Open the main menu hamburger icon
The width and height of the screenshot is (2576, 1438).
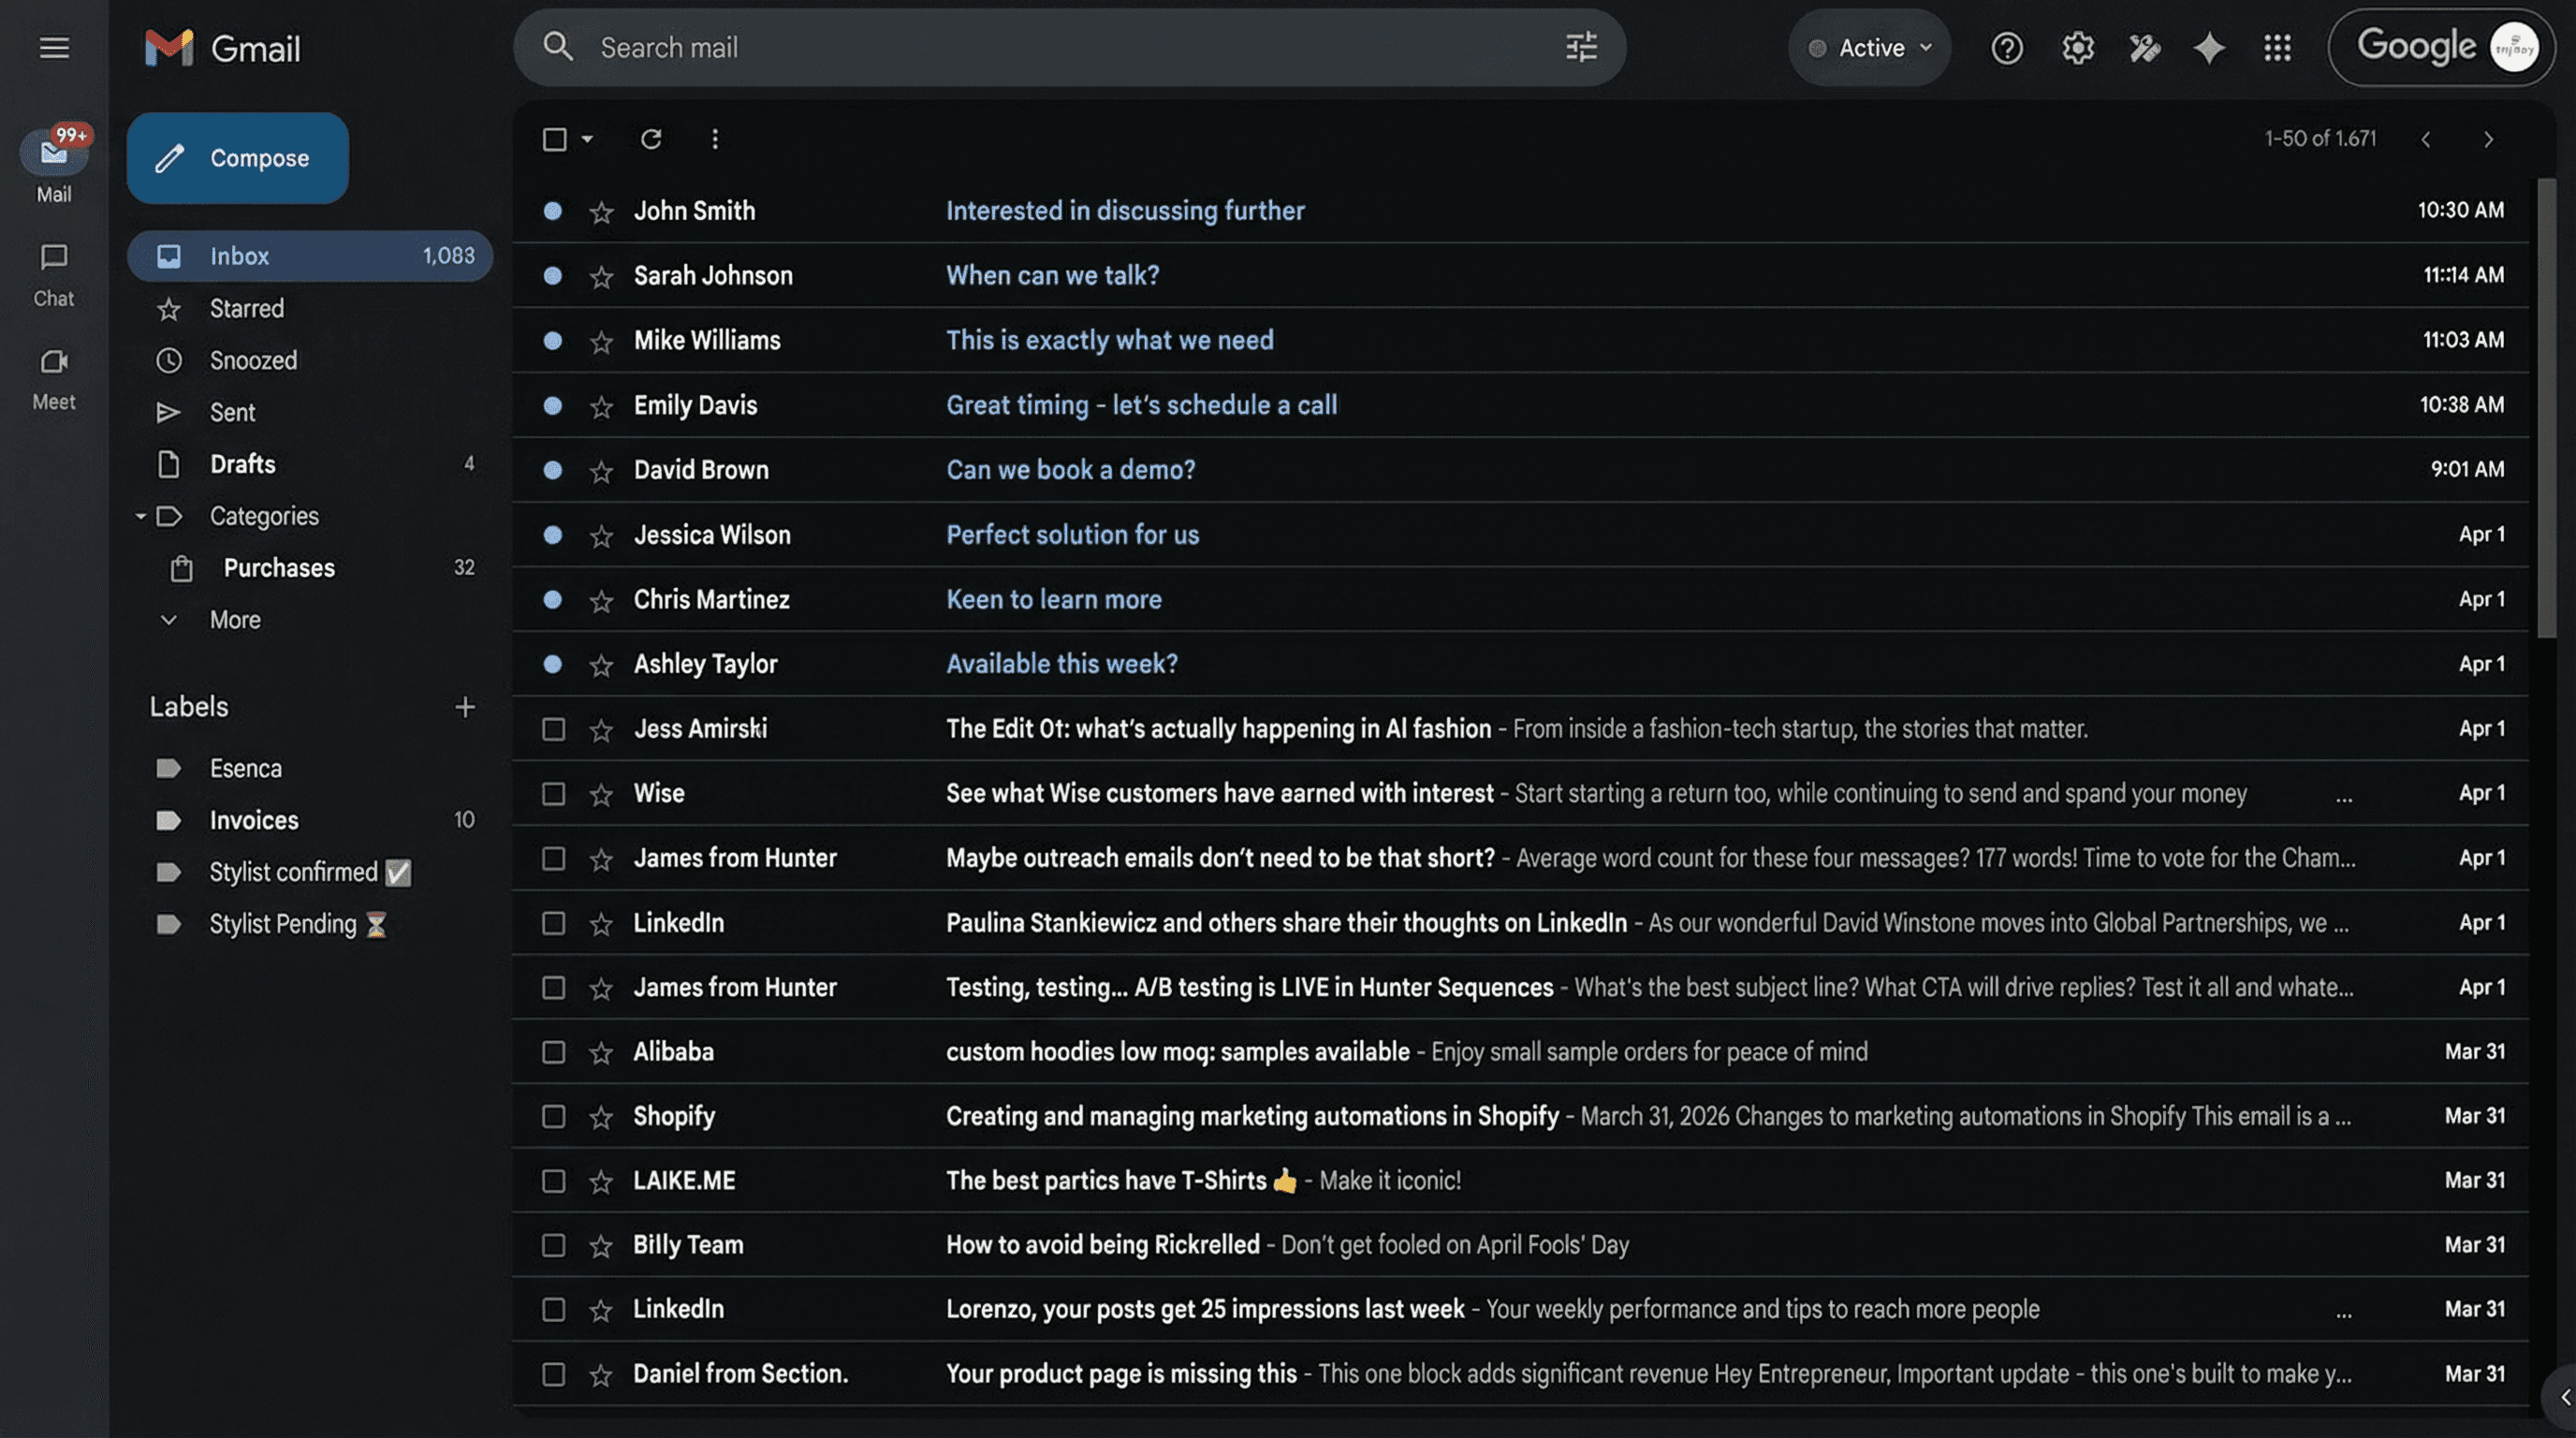coord(54,47)
